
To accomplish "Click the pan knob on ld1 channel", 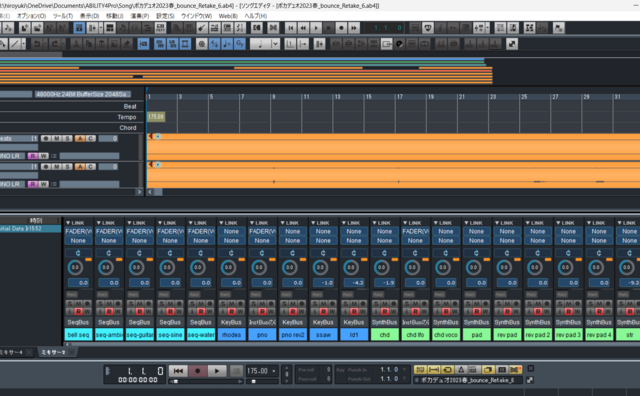I will click(x=351, y=268).
